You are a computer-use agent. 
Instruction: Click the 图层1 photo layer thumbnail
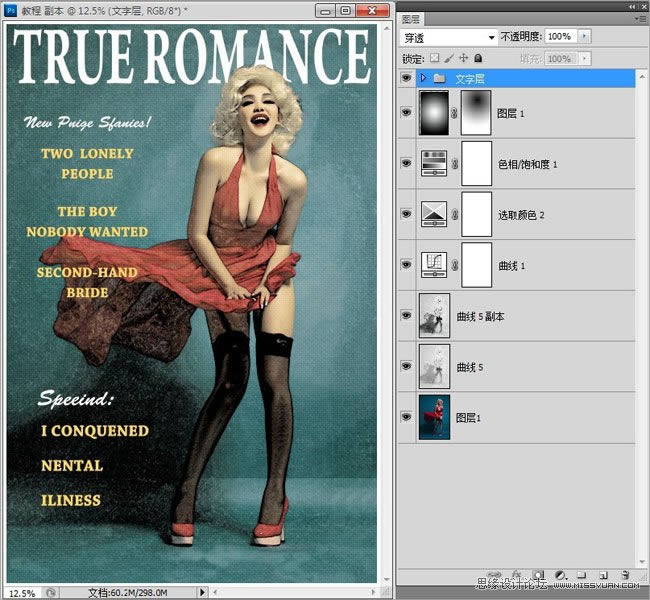(435, 418)
